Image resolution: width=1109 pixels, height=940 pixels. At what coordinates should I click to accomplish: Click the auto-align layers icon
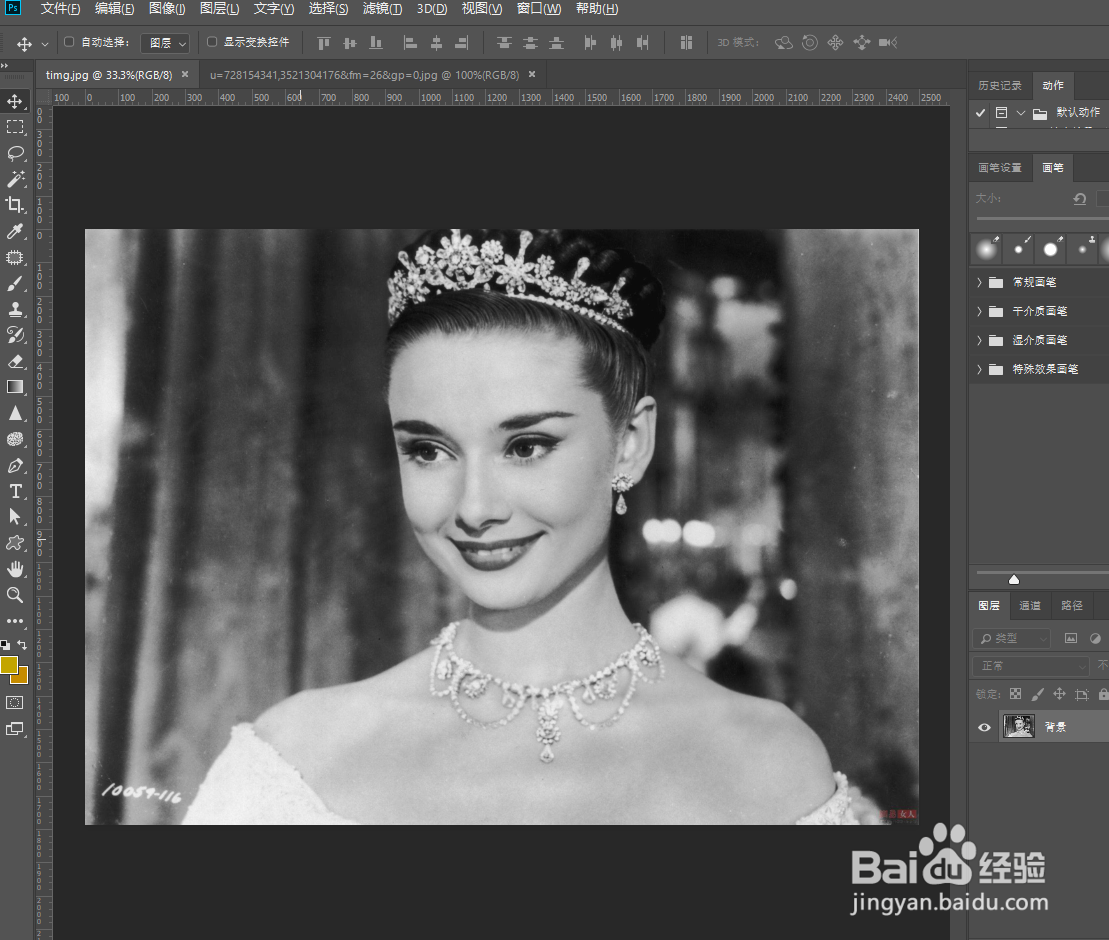coord(686,43)
